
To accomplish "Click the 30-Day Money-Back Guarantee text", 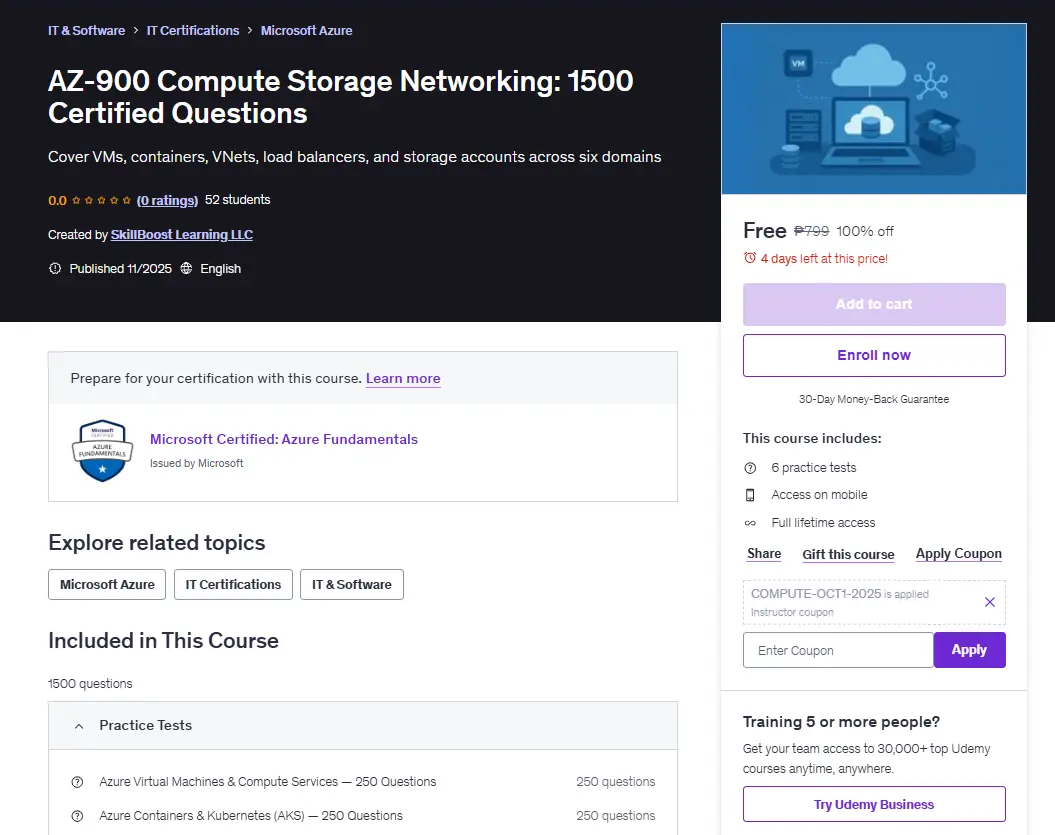I will (x=874, y=399).
